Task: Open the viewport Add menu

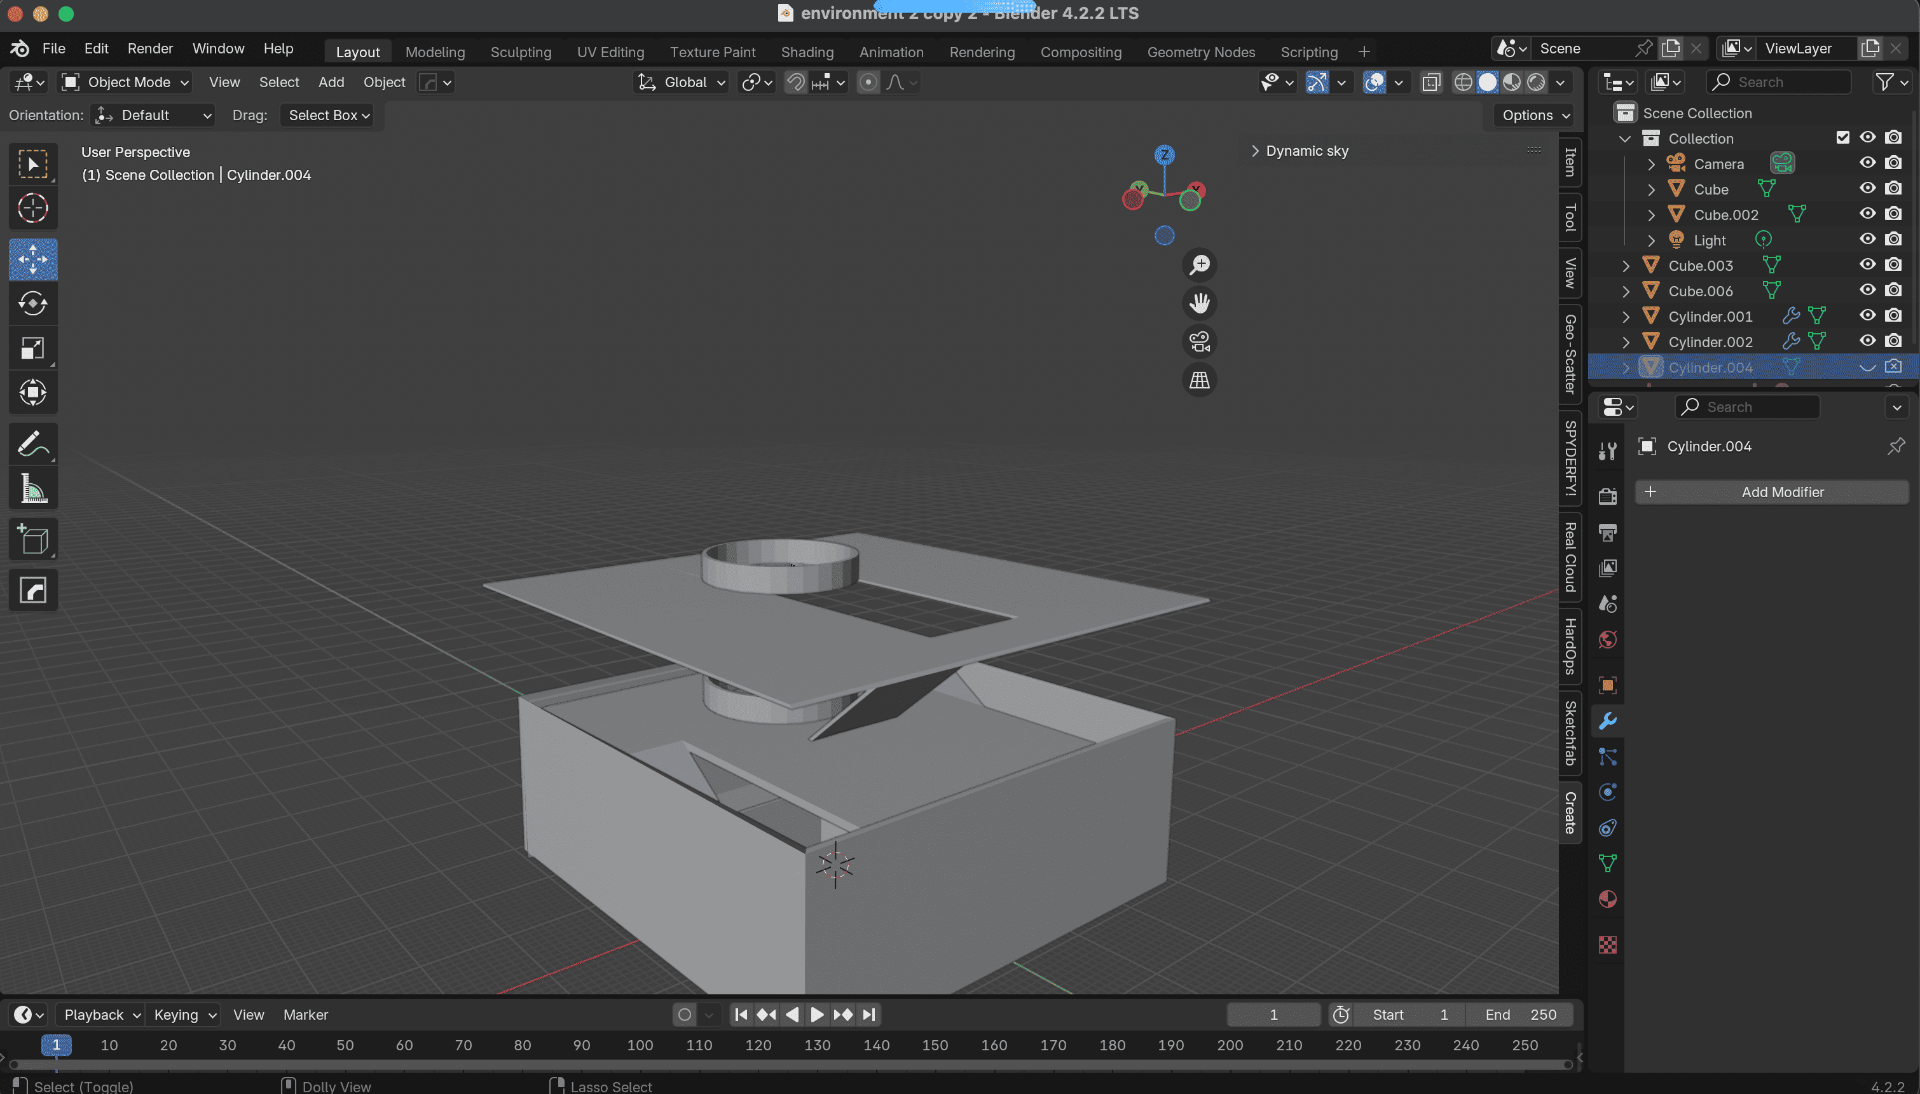Action: click(x=331, y=83)
